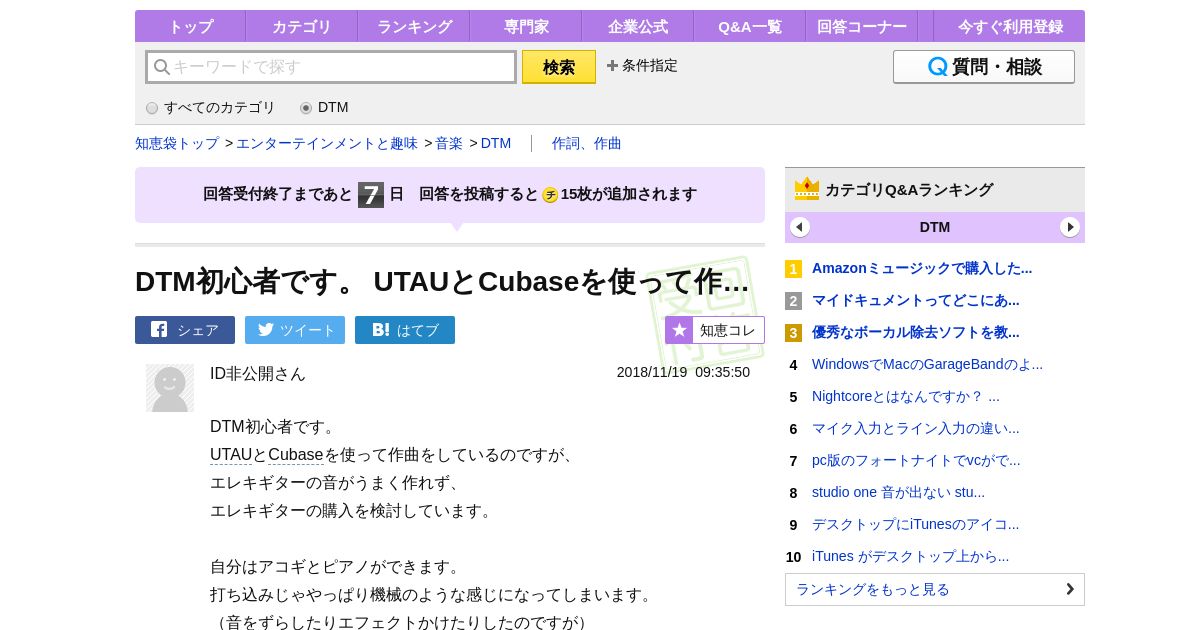The height and width of the screenshot is (630, 1200).
Task: Select the DTM radio button
Action: [x=306, y=108]
